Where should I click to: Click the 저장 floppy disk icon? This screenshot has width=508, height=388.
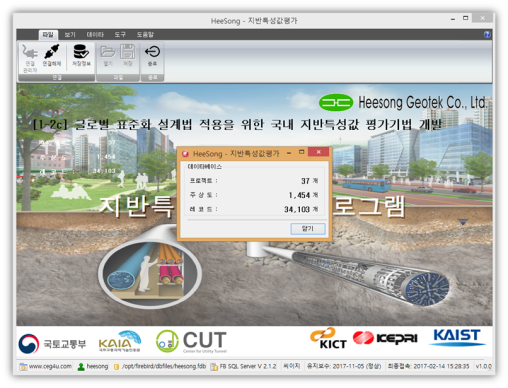[x=128, y=51]
